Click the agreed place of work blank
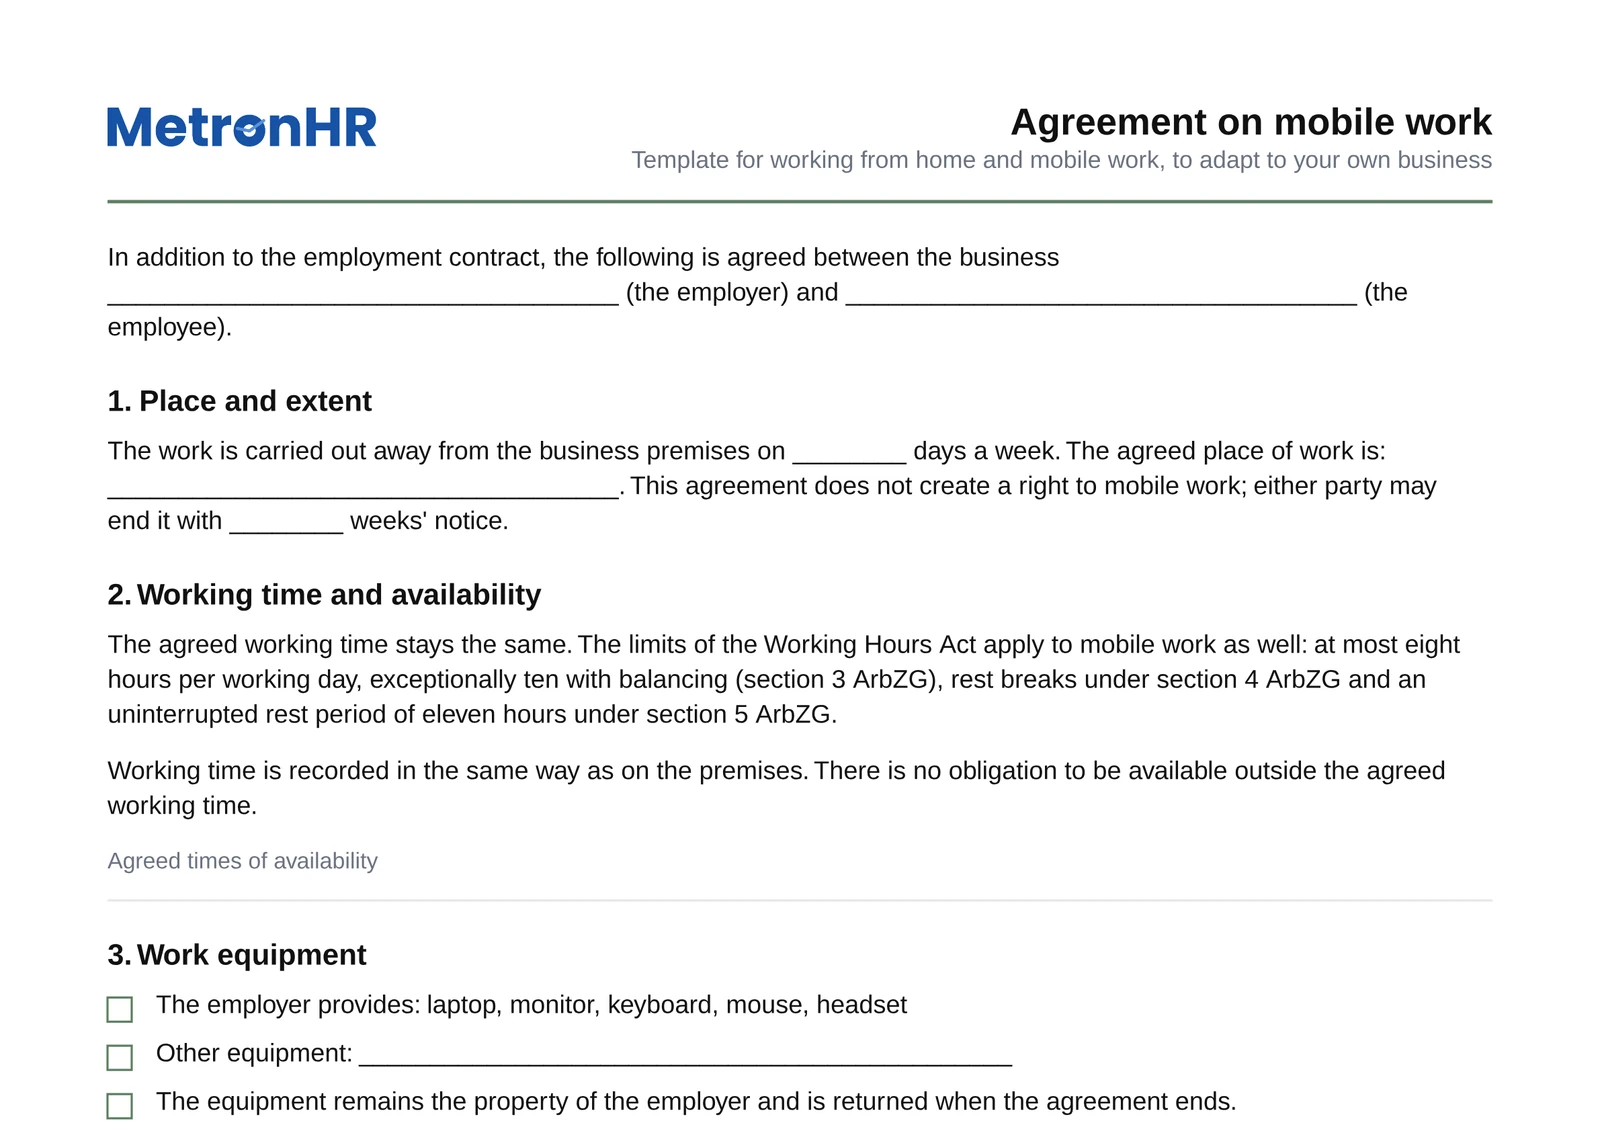1600x1131 pixels. 363,487
